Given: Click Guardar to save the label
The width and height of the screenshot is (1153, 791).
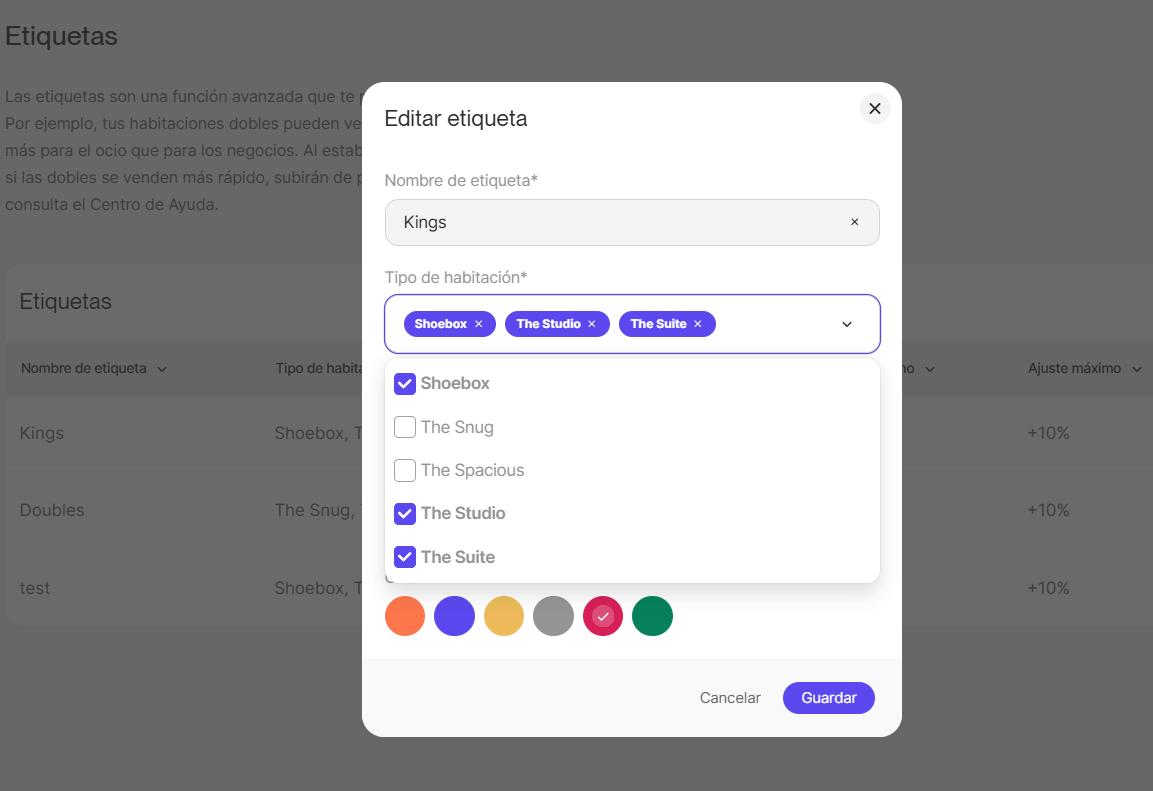Looking at the screenshot, I should 828,698.
